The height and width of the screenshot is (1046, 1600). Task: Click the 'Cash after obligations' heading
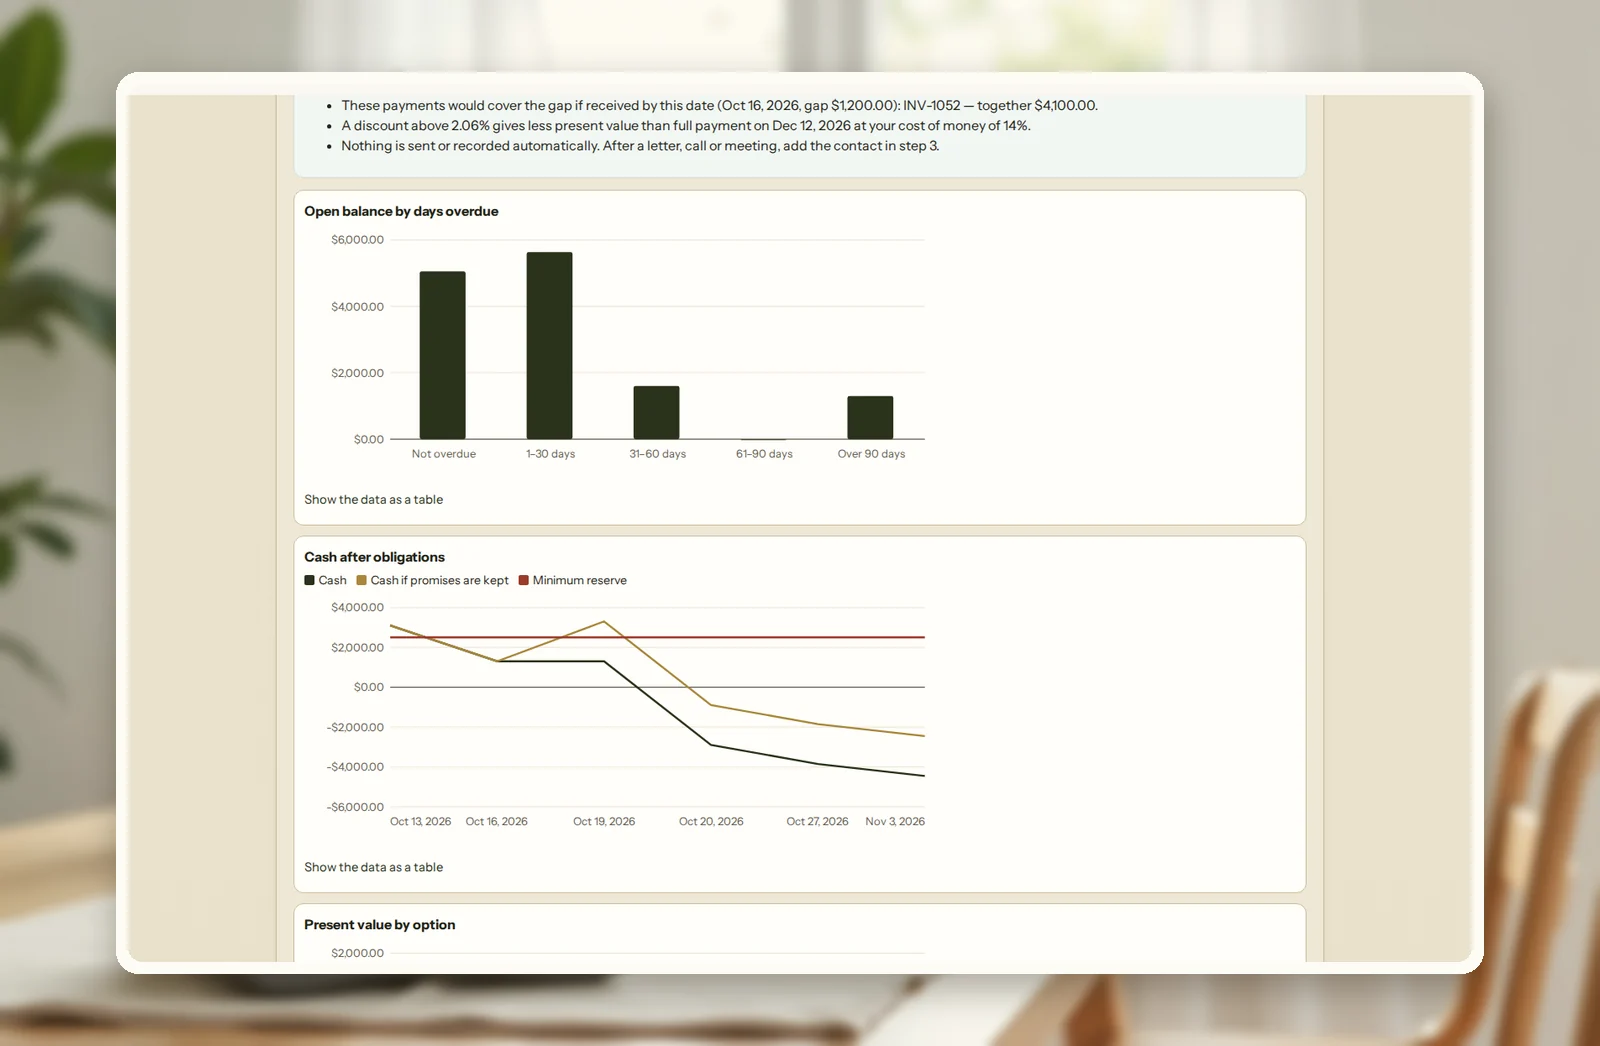[374, 557]
